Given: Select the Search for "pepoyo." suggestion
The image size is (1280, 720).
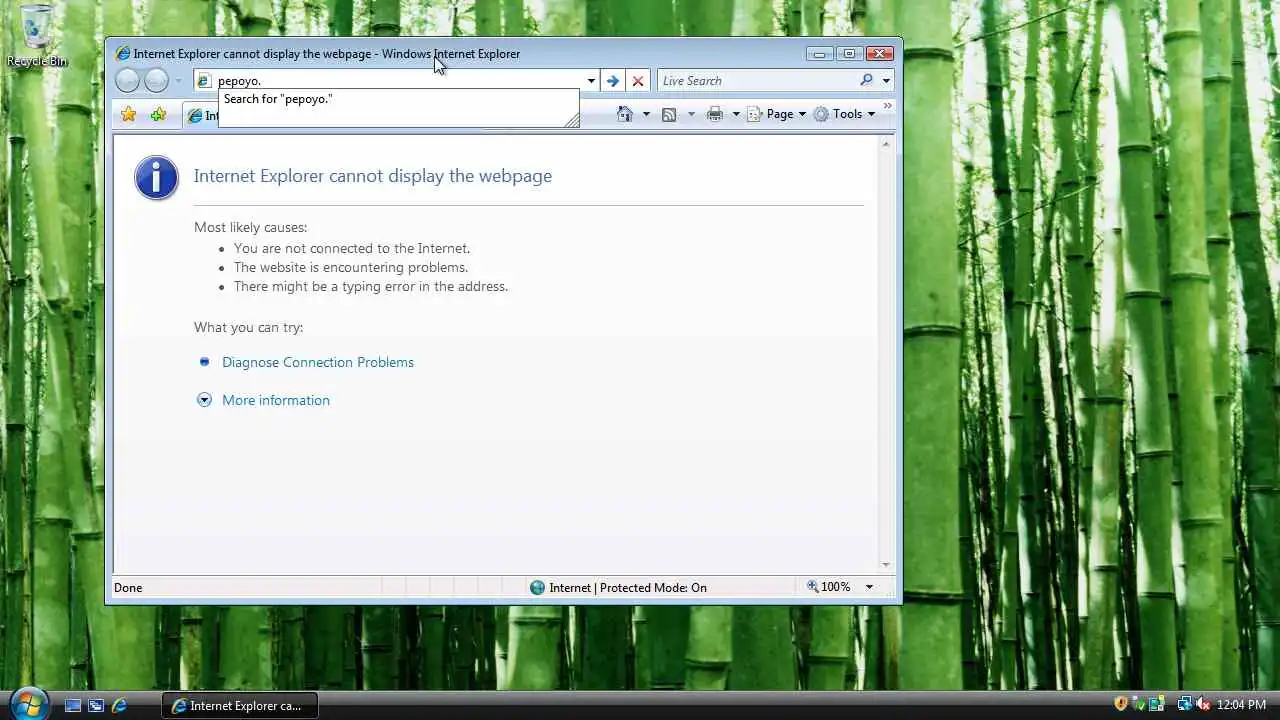Looking at the screenshot, I should click(398, 99).
